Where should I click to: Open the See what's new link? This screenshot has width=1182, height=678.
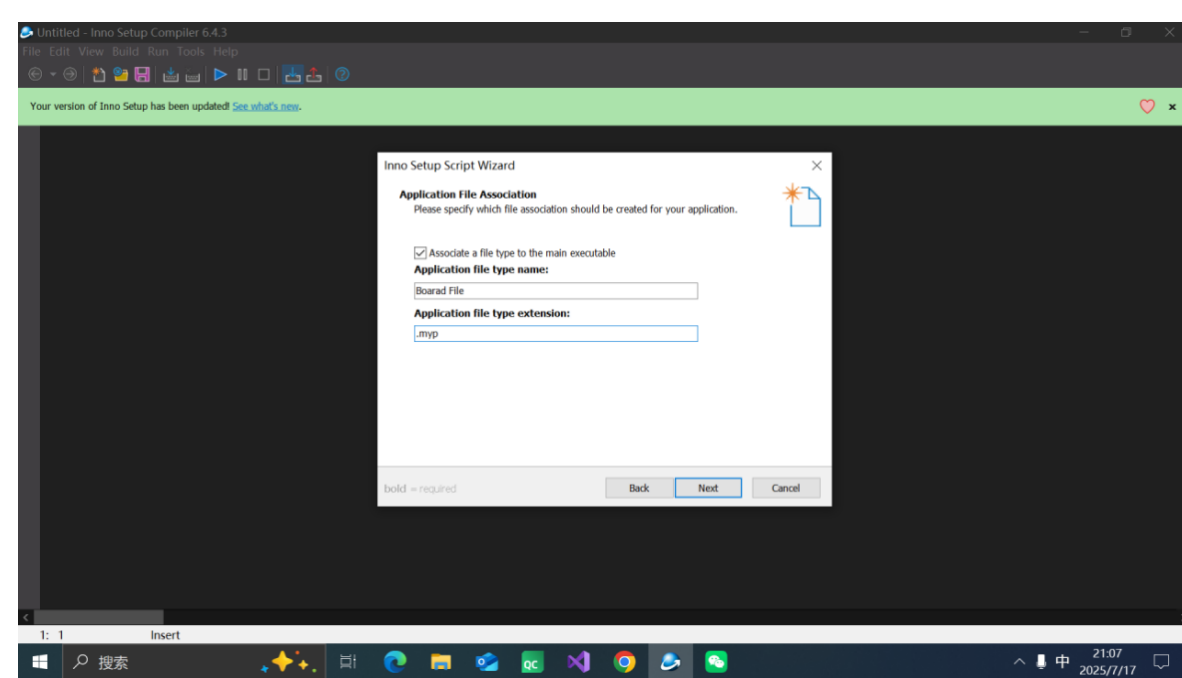tap(265, 106)
